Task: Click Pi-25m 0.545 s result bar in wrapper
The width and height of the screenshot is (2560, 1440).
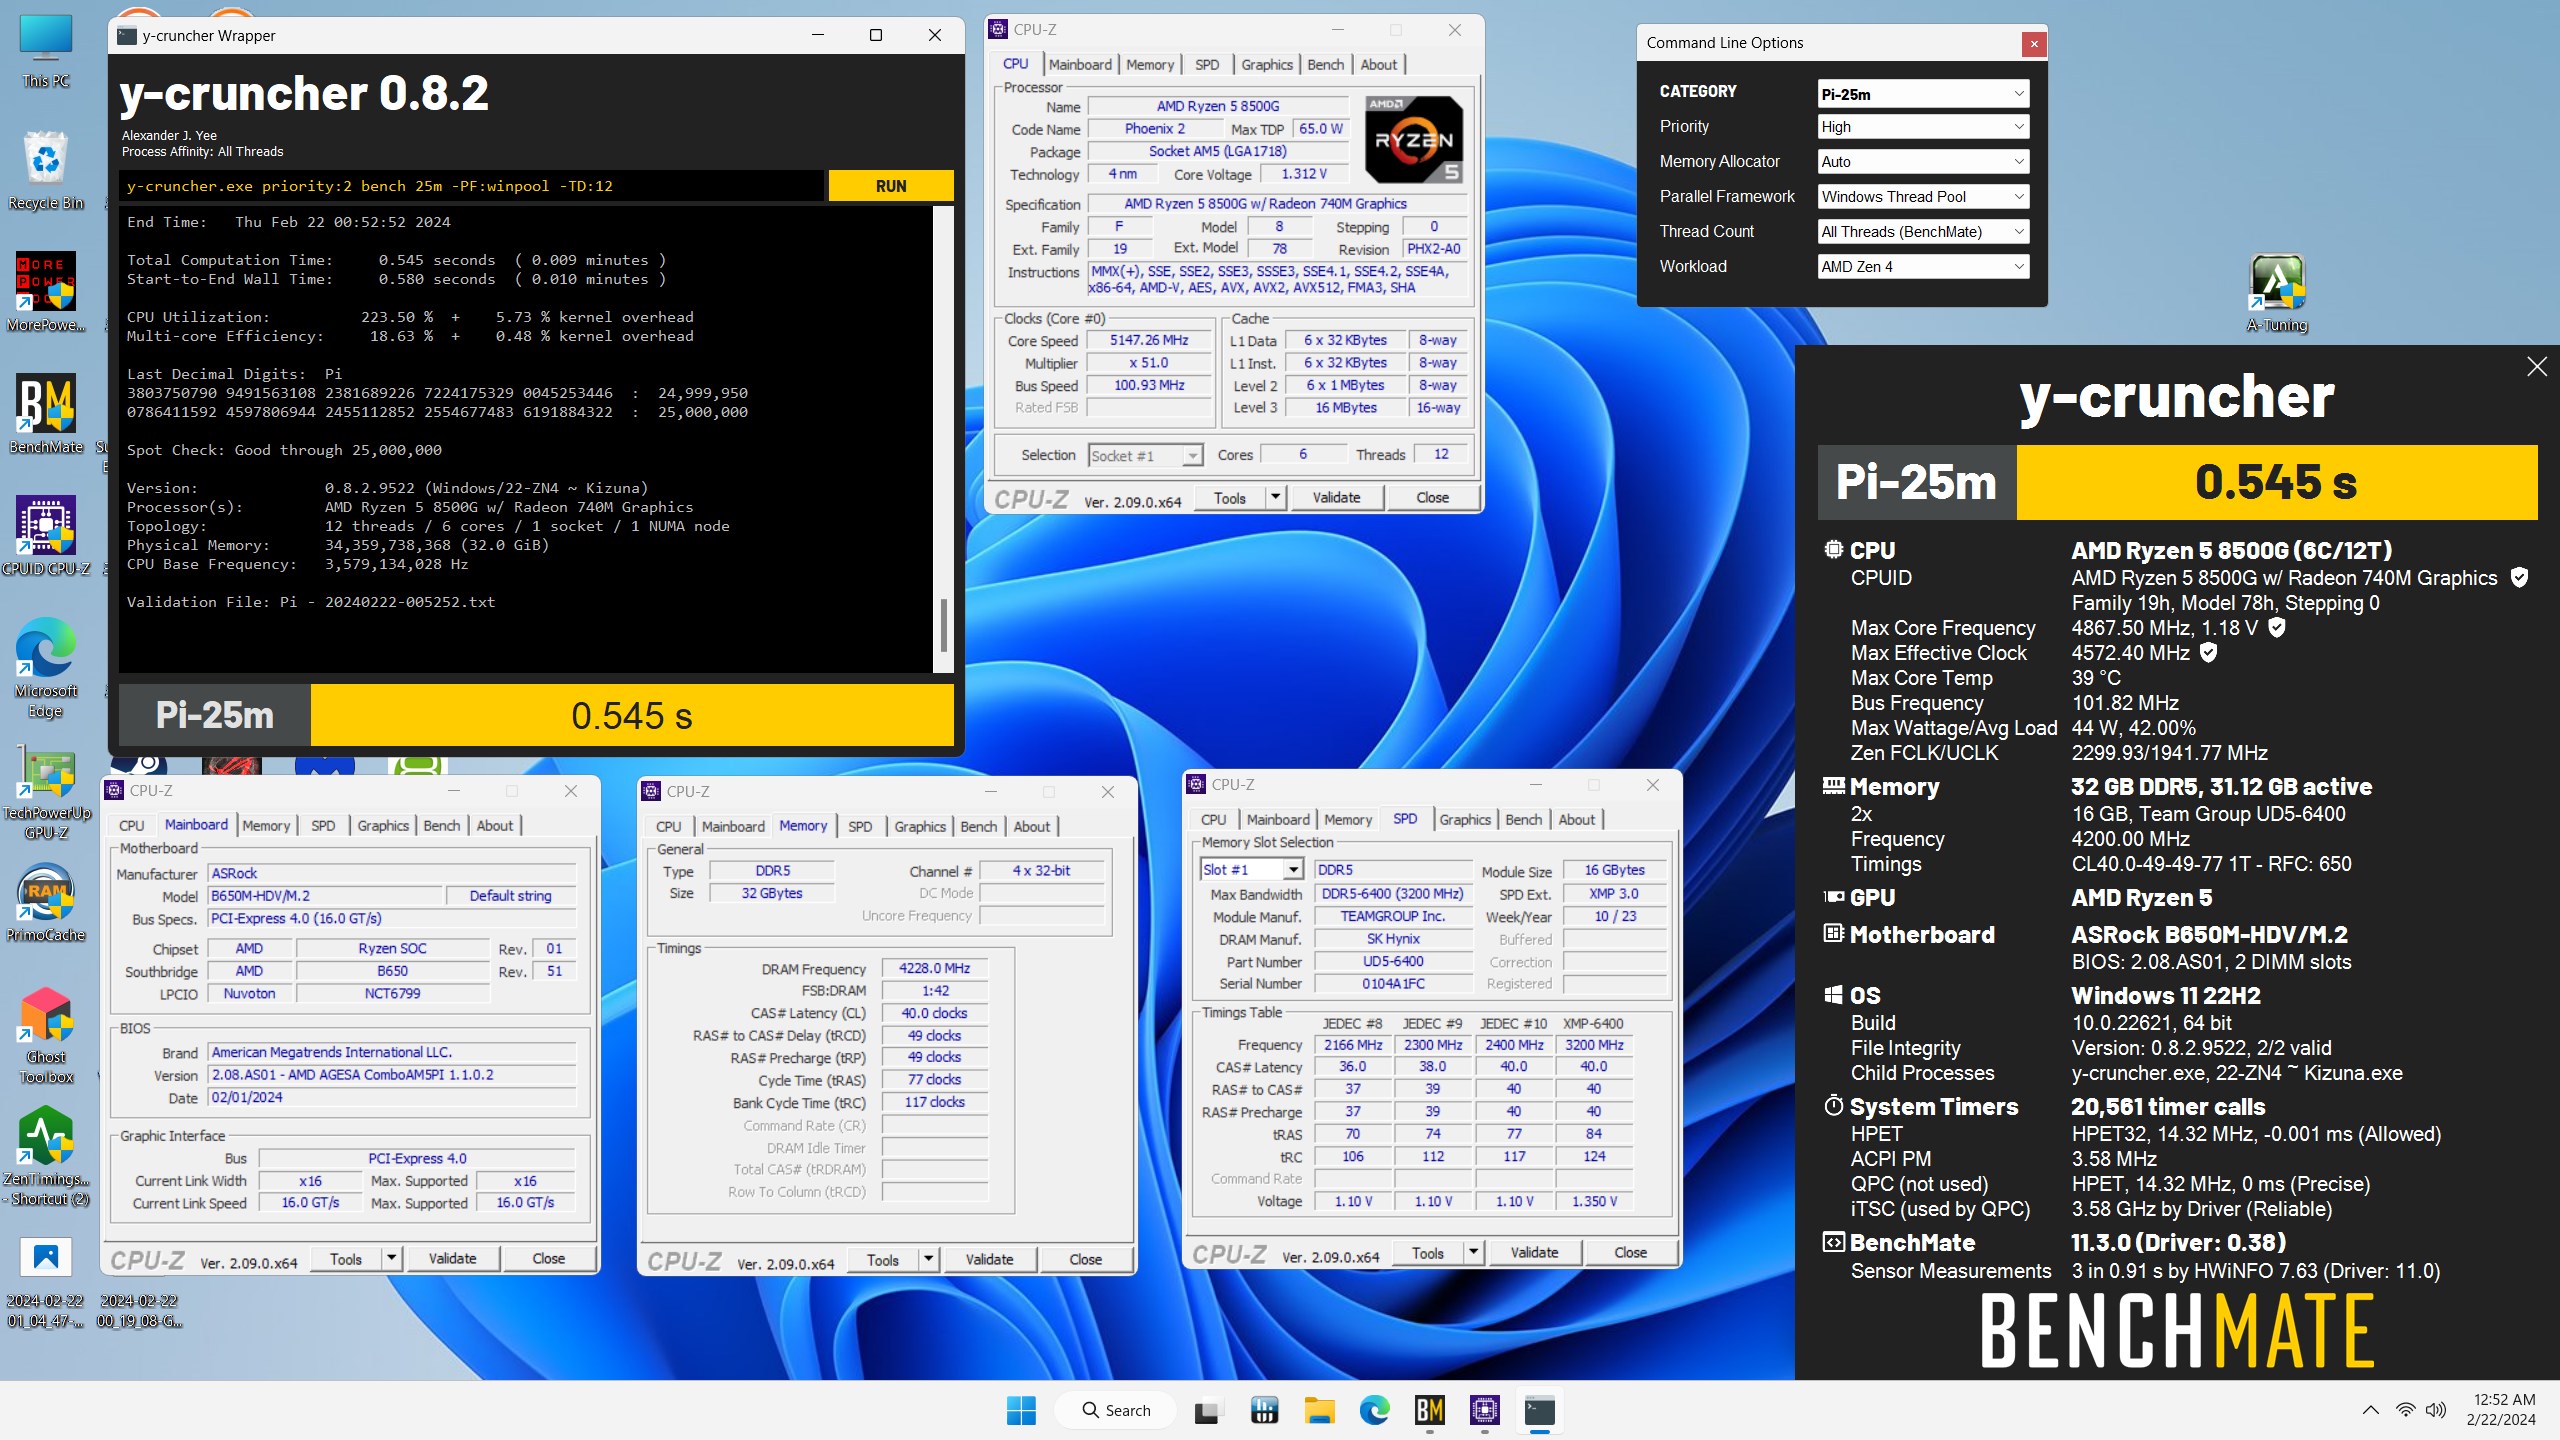Action: coord(536,715)
